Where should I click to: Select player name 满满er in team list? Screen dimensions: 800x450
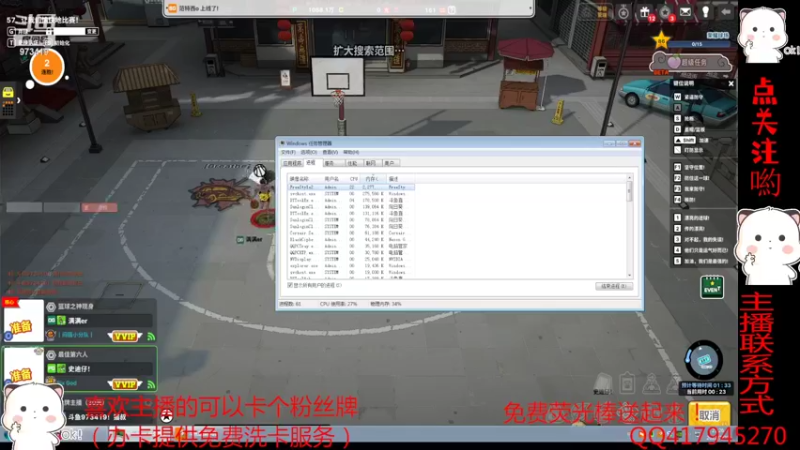[78, 321]
